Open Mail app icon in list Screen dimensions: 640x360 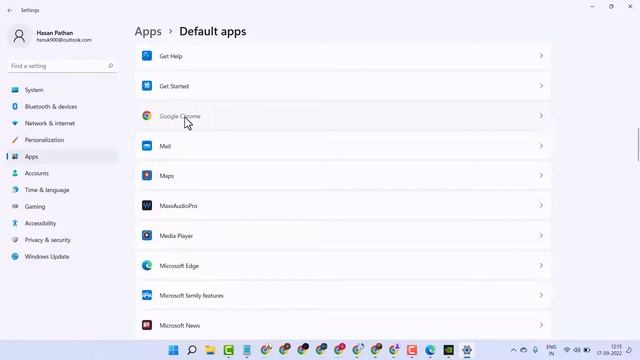click(x=147, y=146)
